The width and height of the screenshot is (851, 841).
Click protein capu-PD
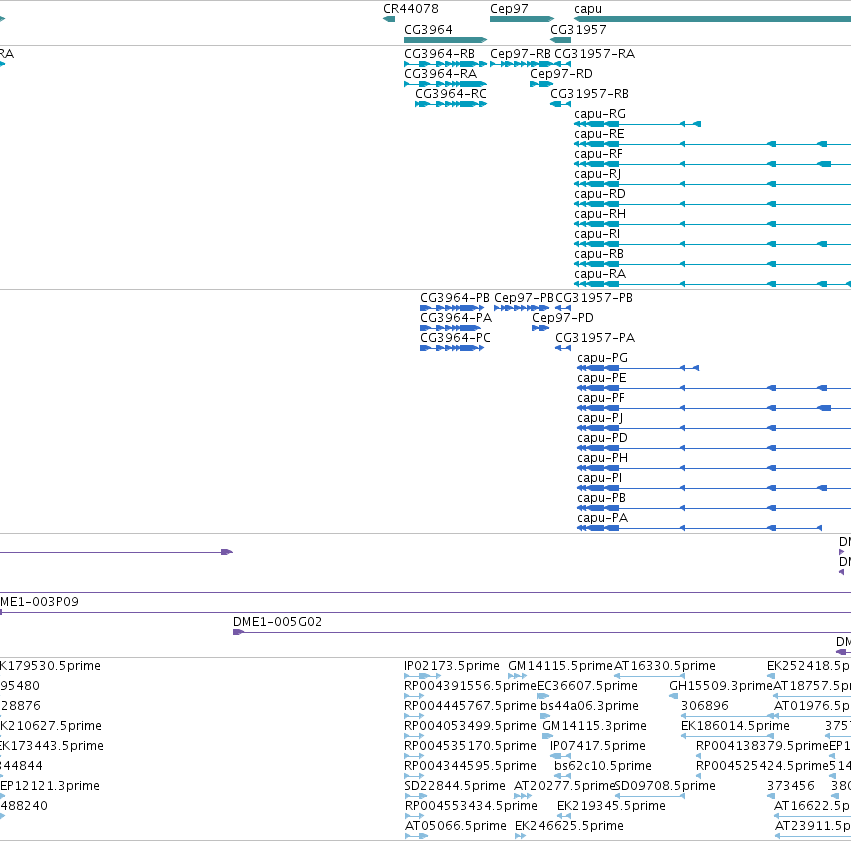602,438
